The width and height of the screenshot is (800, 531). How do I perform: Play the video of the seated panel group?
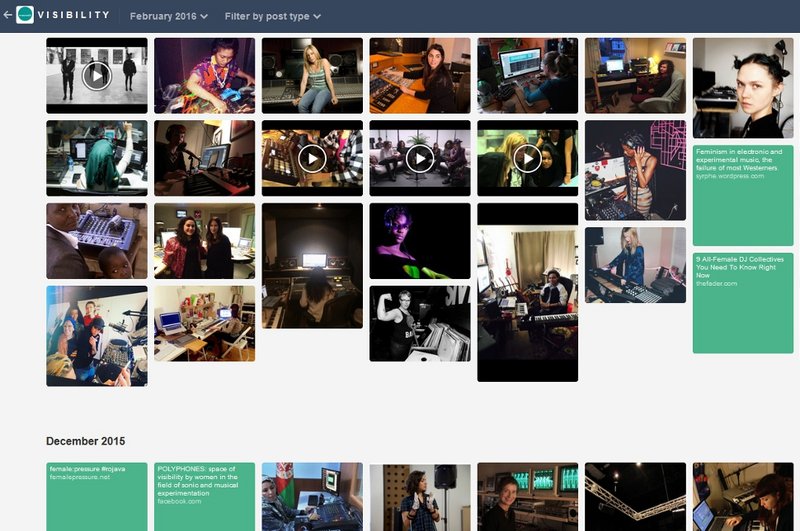pos(420,158)
